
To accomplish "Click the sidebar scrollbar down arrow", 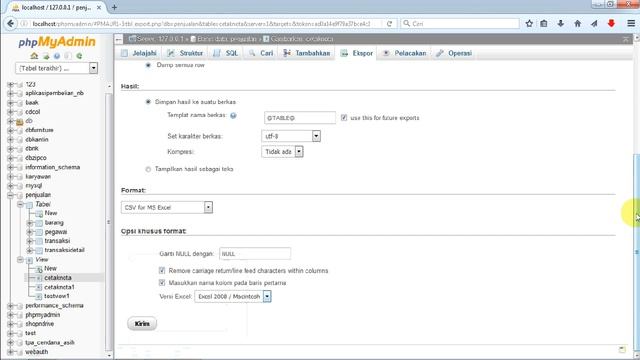I will tap(109, 356).
